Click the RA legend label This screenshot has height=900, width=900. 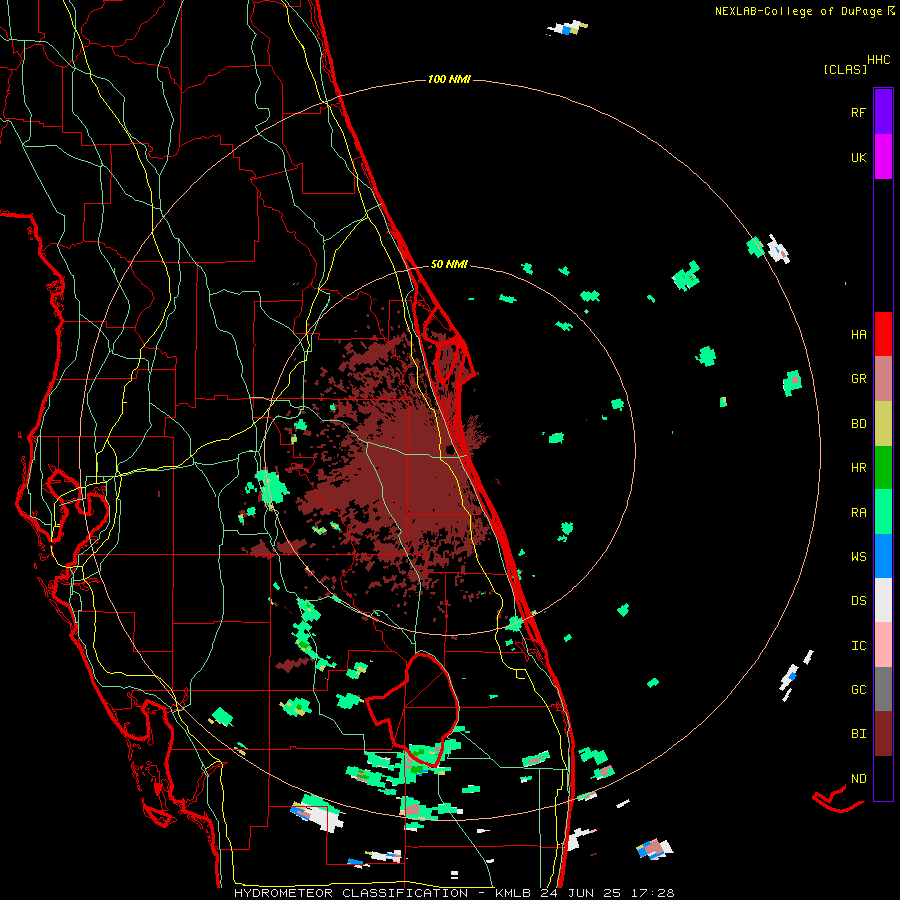[858, 513]
